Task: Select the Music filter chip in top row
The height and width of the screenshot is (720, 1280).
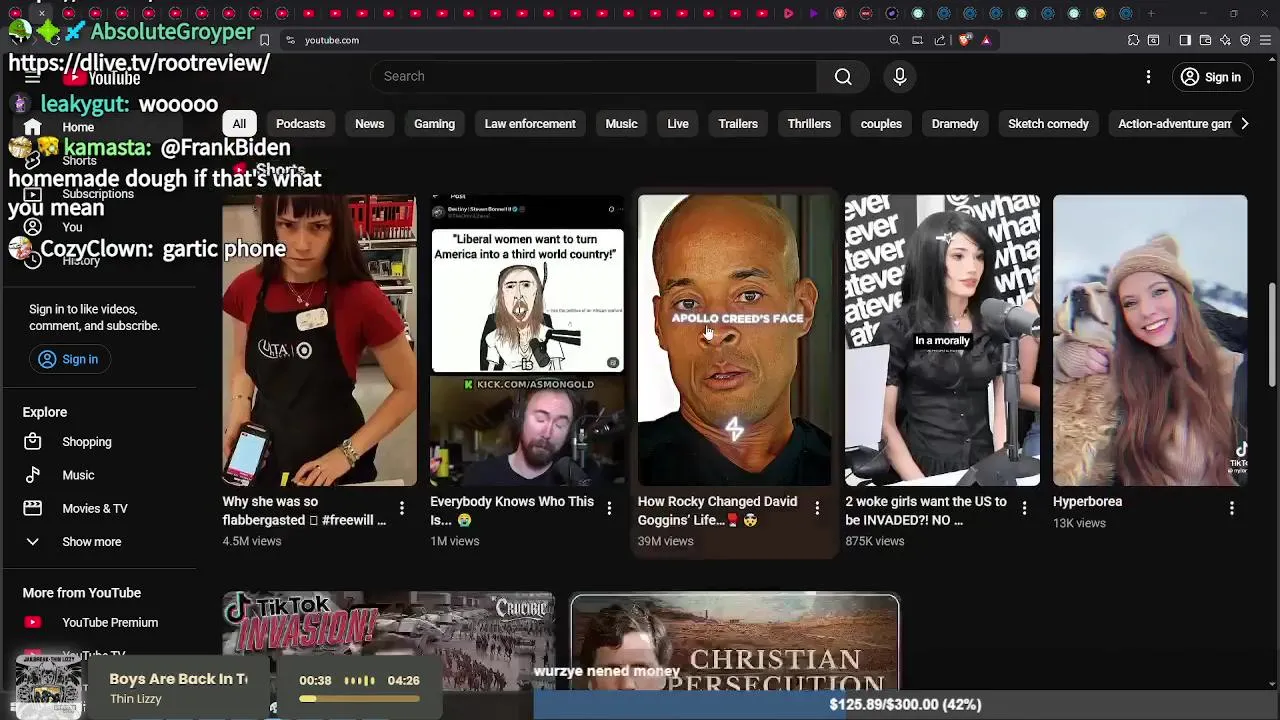Action: [621, 124]
